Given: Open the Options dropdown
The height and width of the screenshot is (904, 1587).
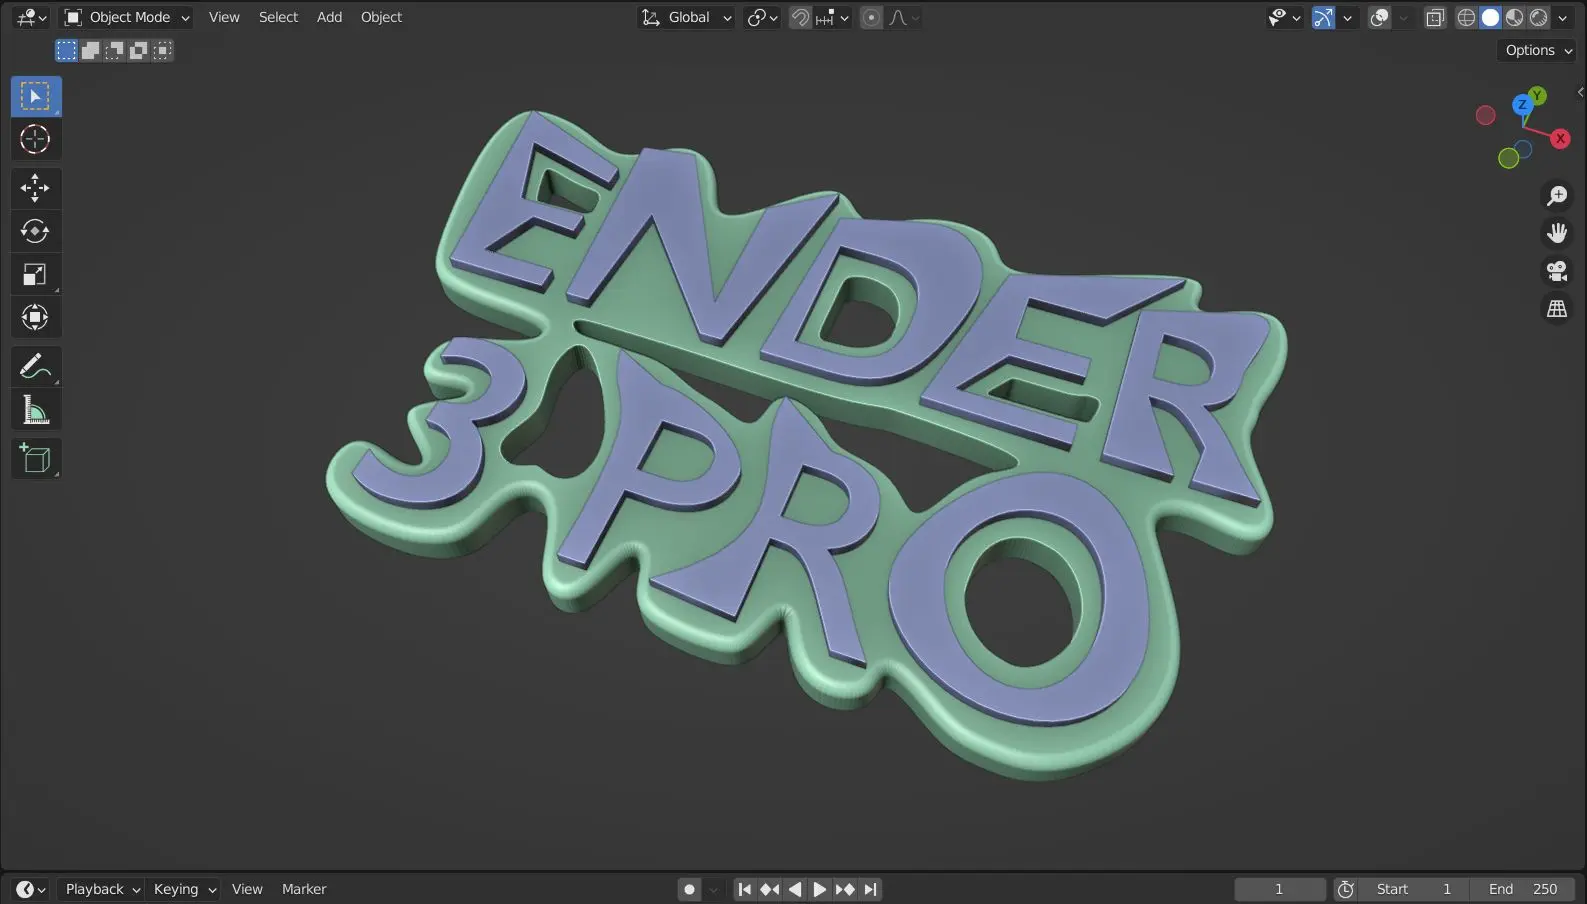Looking at the screenshot, I should tap(1538, 50).
